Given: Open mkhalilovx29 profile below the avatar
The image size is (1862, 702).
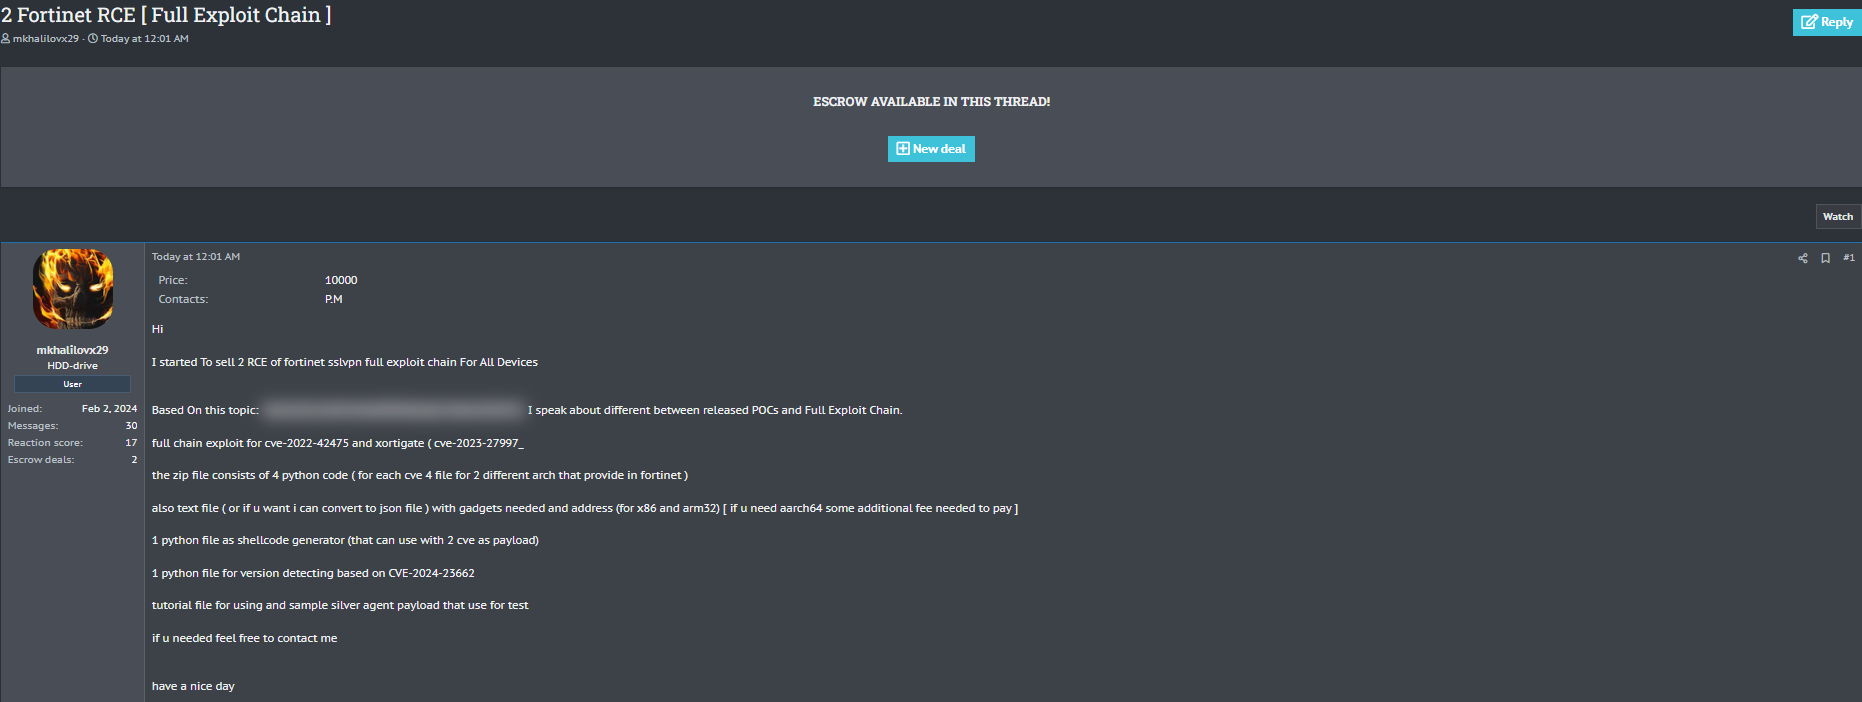Looking at the screenshot, I should coord(72,350).
